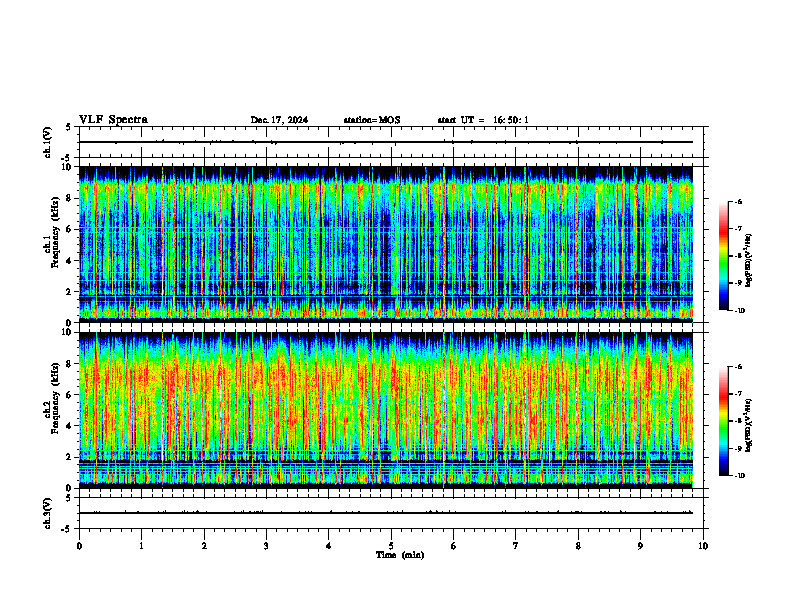
Task: Click the "Time (min)" axis title
Action: point(400,555)
